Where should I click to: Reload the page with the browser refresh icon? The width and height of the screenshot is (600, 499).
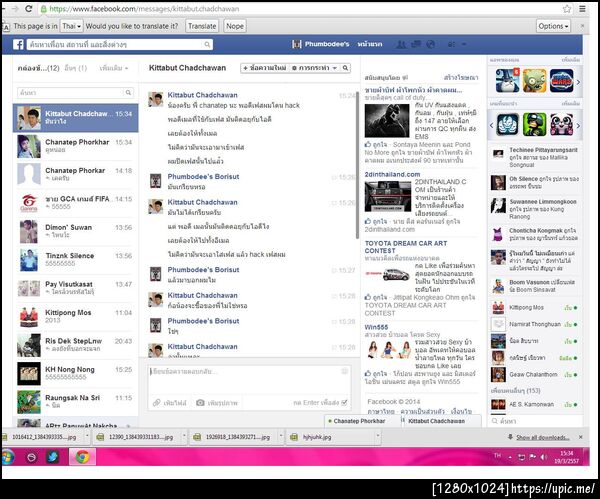[28, 8]
